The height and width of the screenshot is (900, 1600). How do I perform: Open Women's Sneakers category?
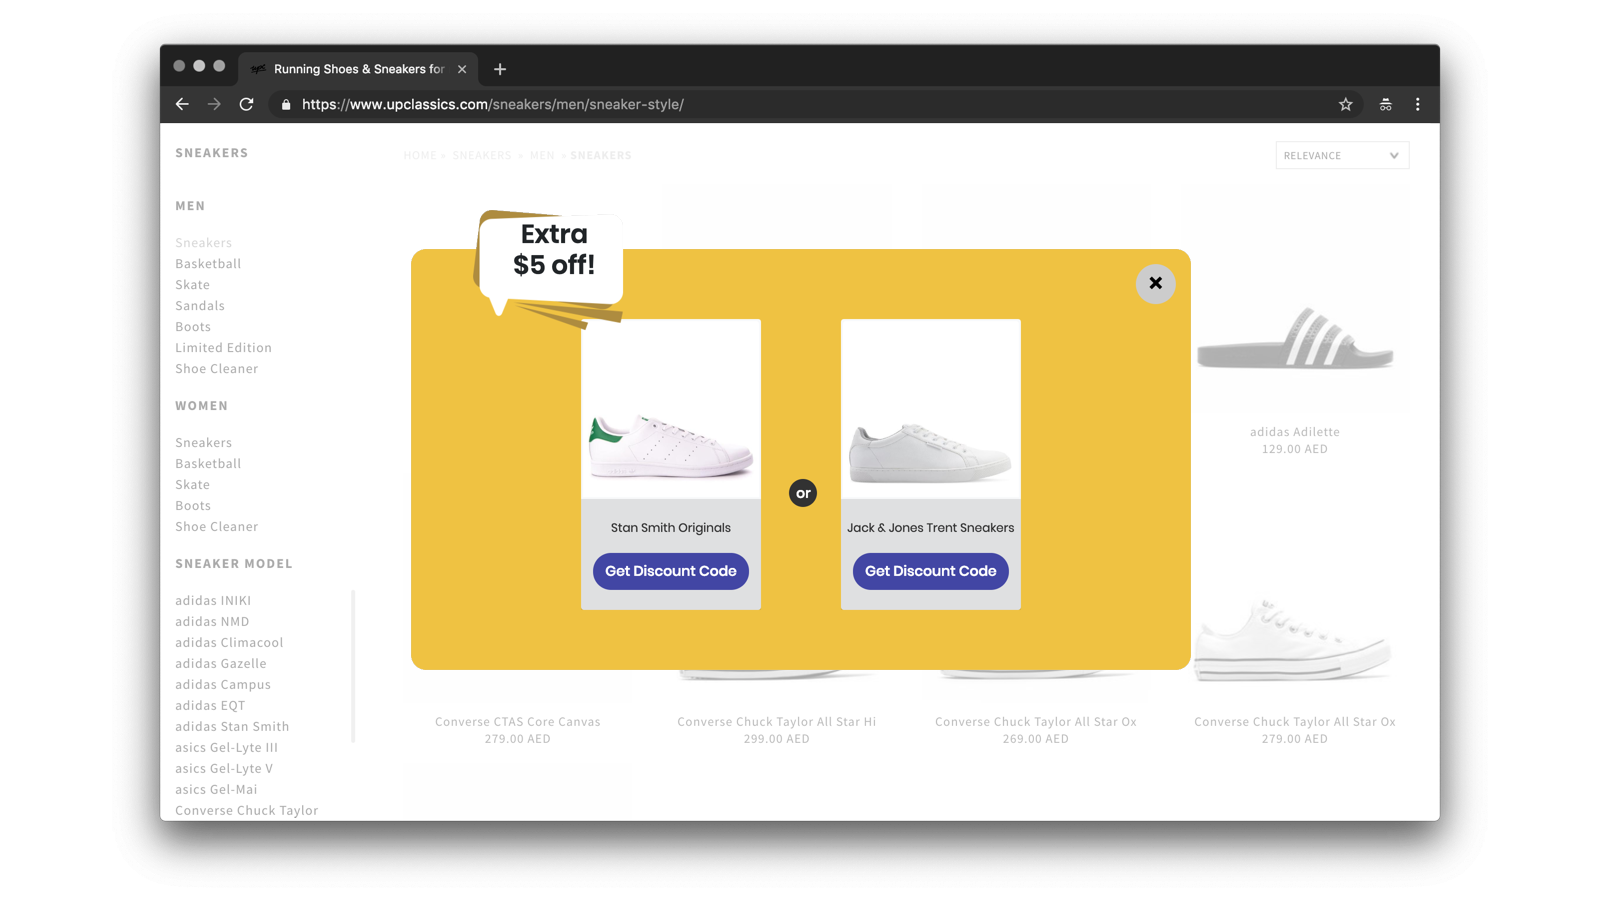[203, 443]
